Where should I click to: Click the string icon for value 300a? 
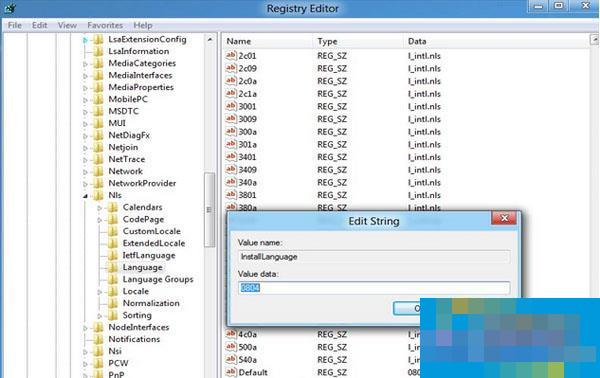(x=231, y=131)
